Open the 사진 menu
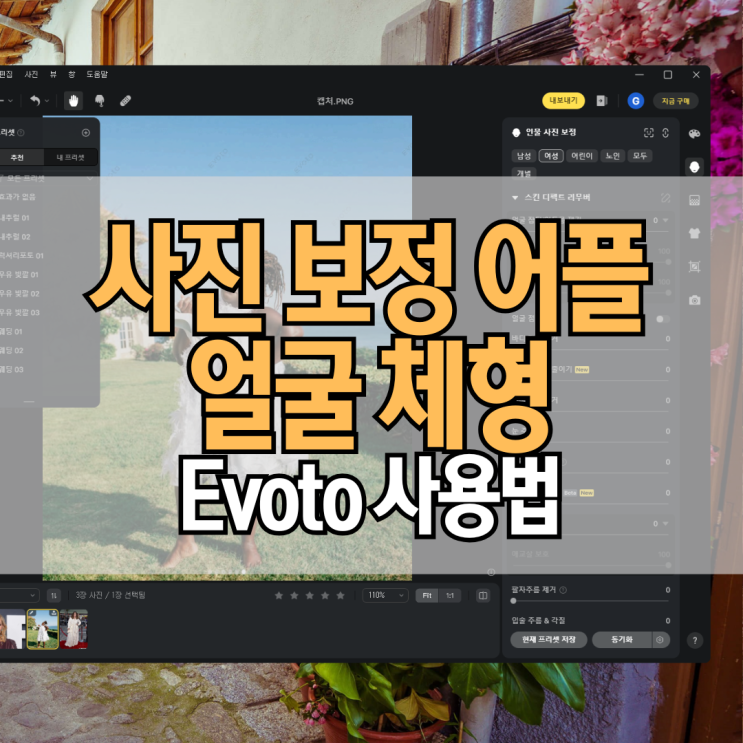The height and width of the screenshot is (743, 743). [31, 74]
